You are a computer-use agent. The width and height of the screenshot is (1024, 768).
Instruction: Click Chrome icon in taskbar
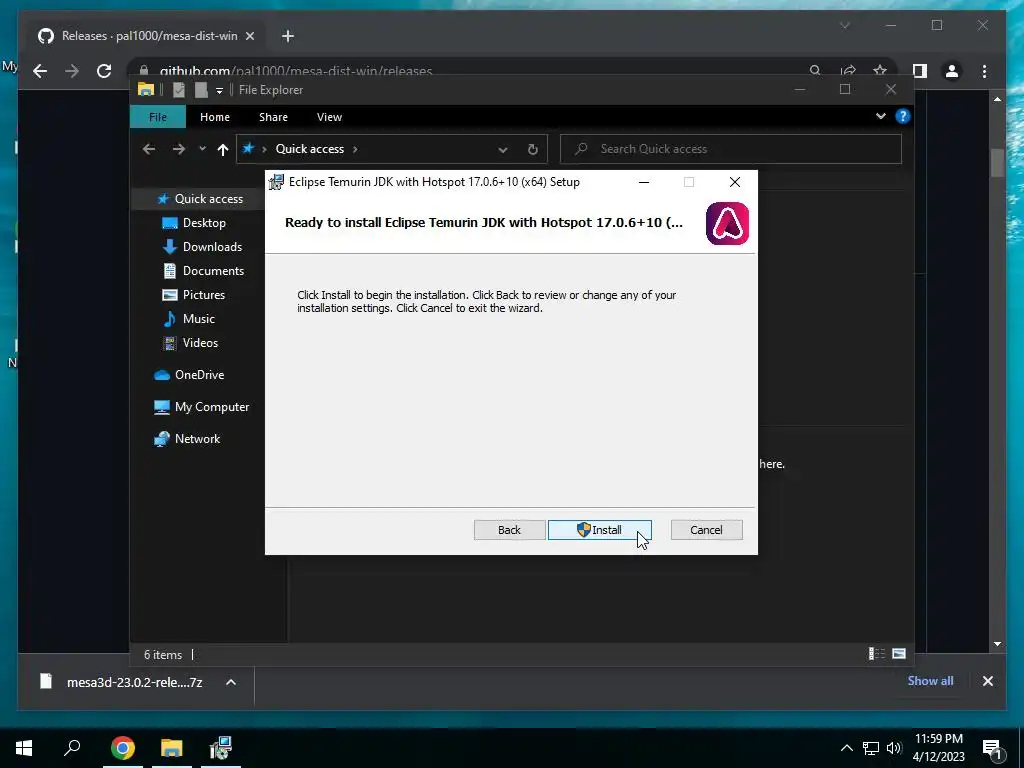(123, 748)
